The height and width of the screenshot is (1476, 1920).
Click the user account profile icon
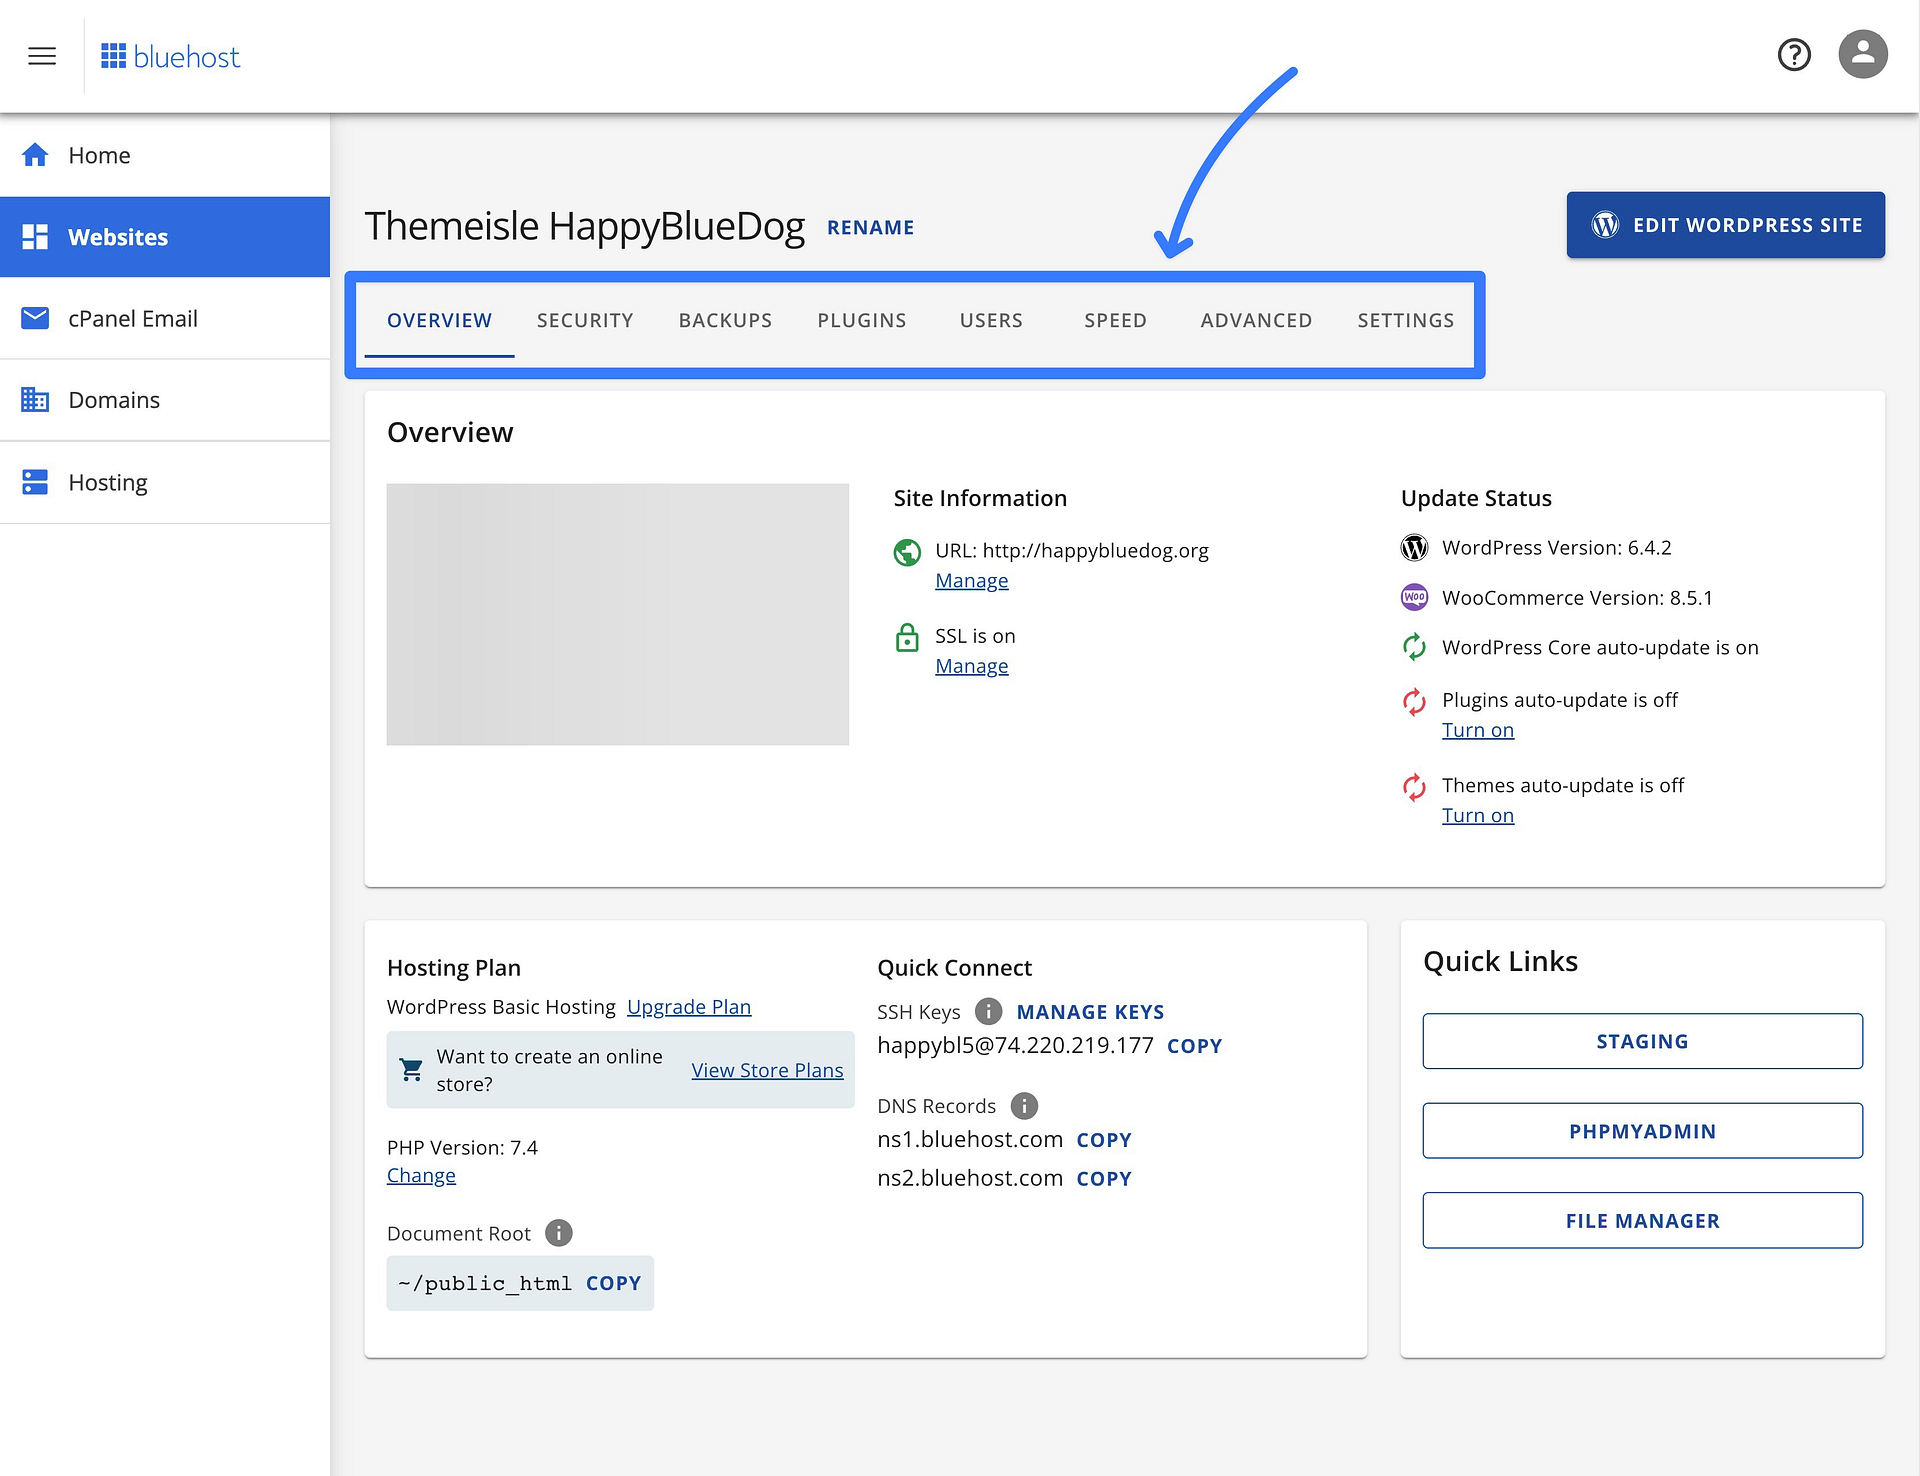tap(1861, 54)
